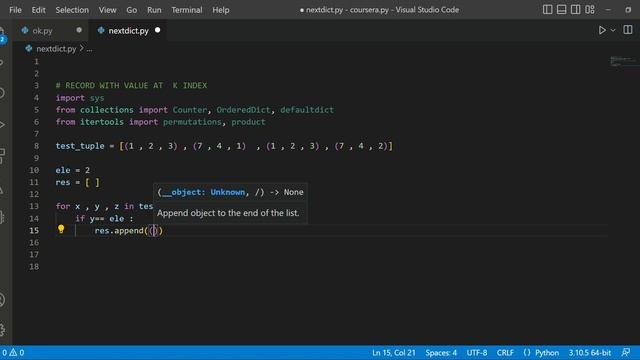Click ele = 2 on line 10

pos(73,170)
